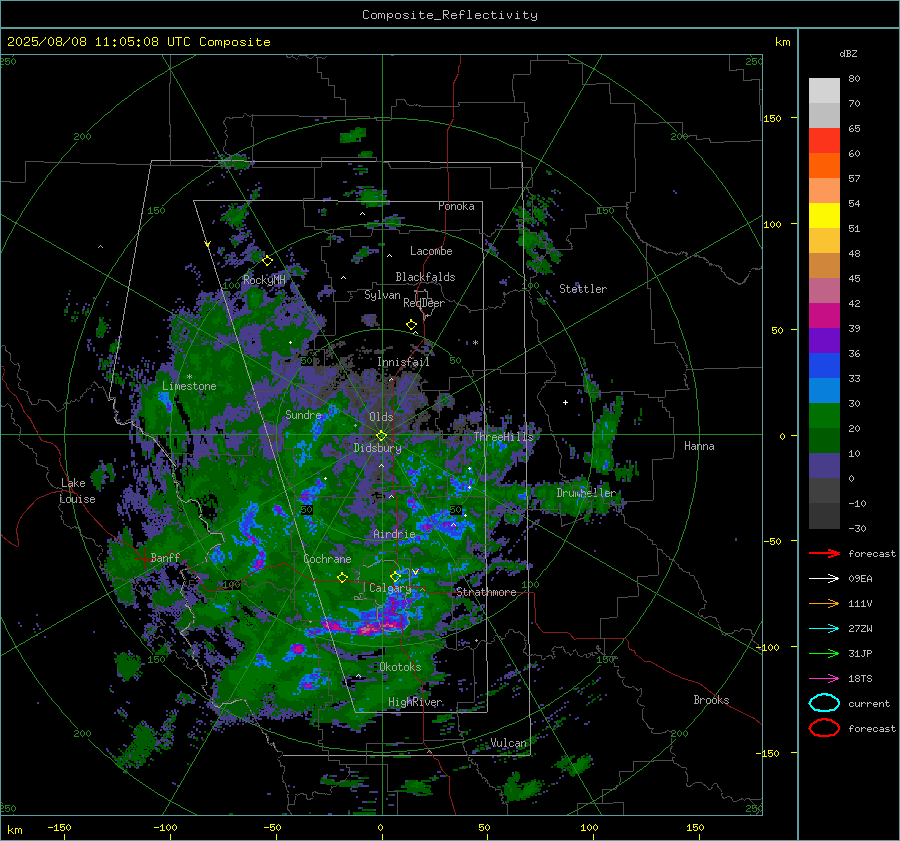Select the orange 60-57 dBZ color swatch

[x=824, y=166]
